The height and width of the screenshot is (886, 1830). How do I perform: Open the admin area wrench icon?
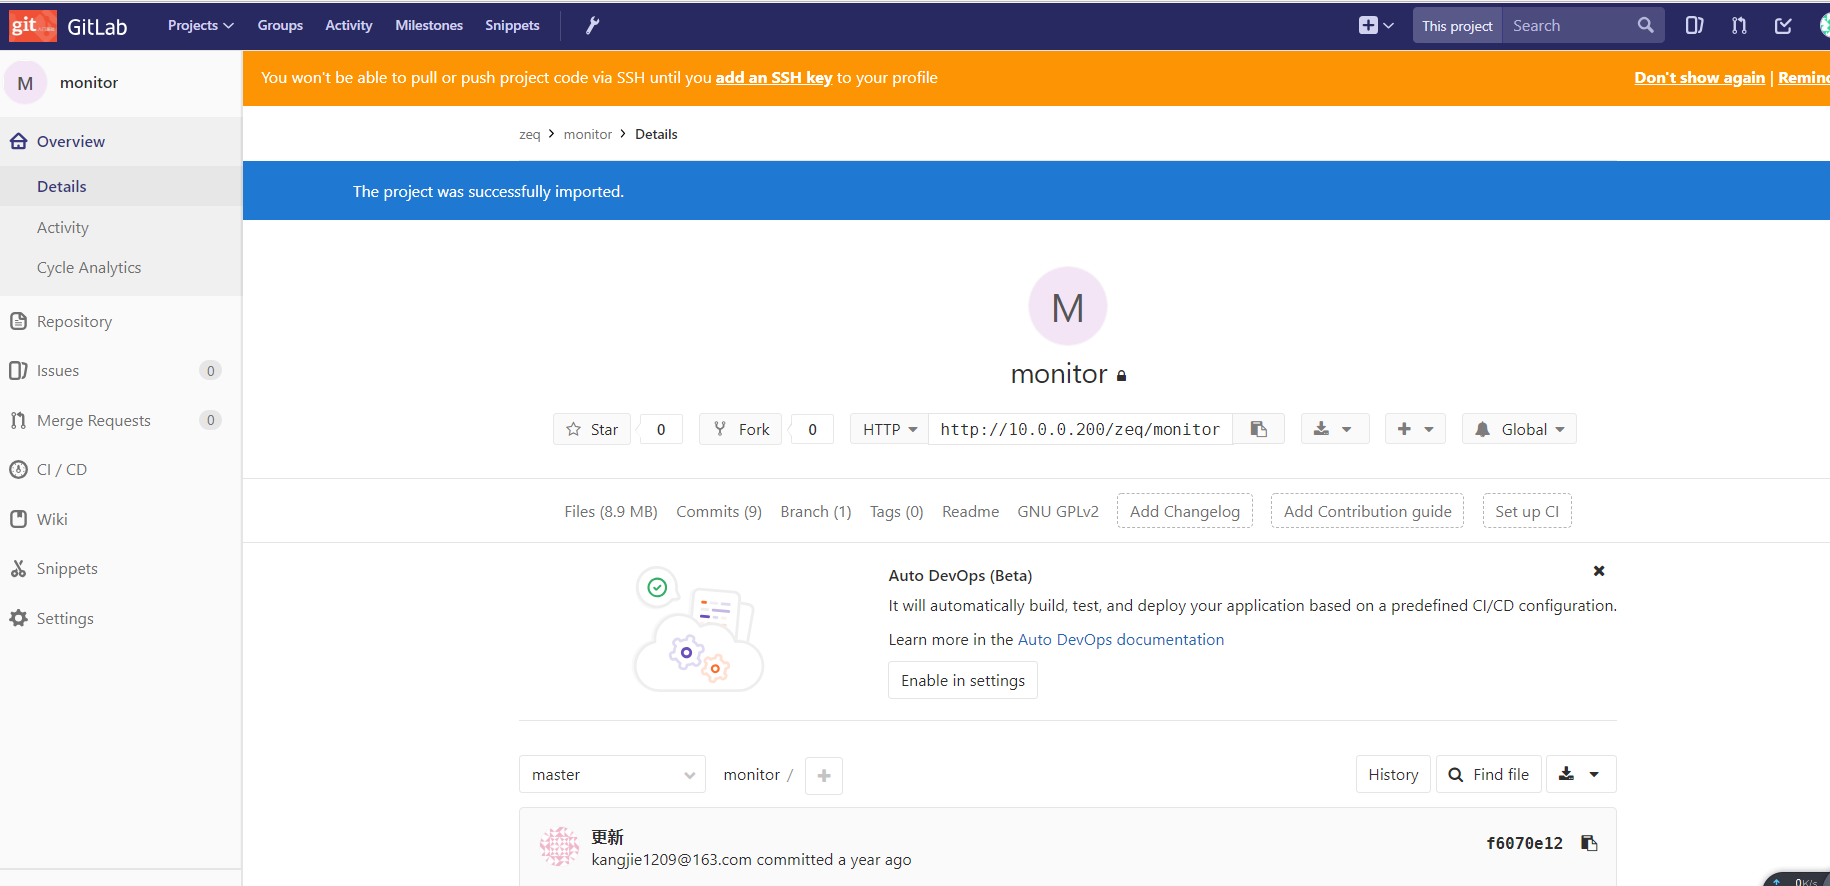593,25
